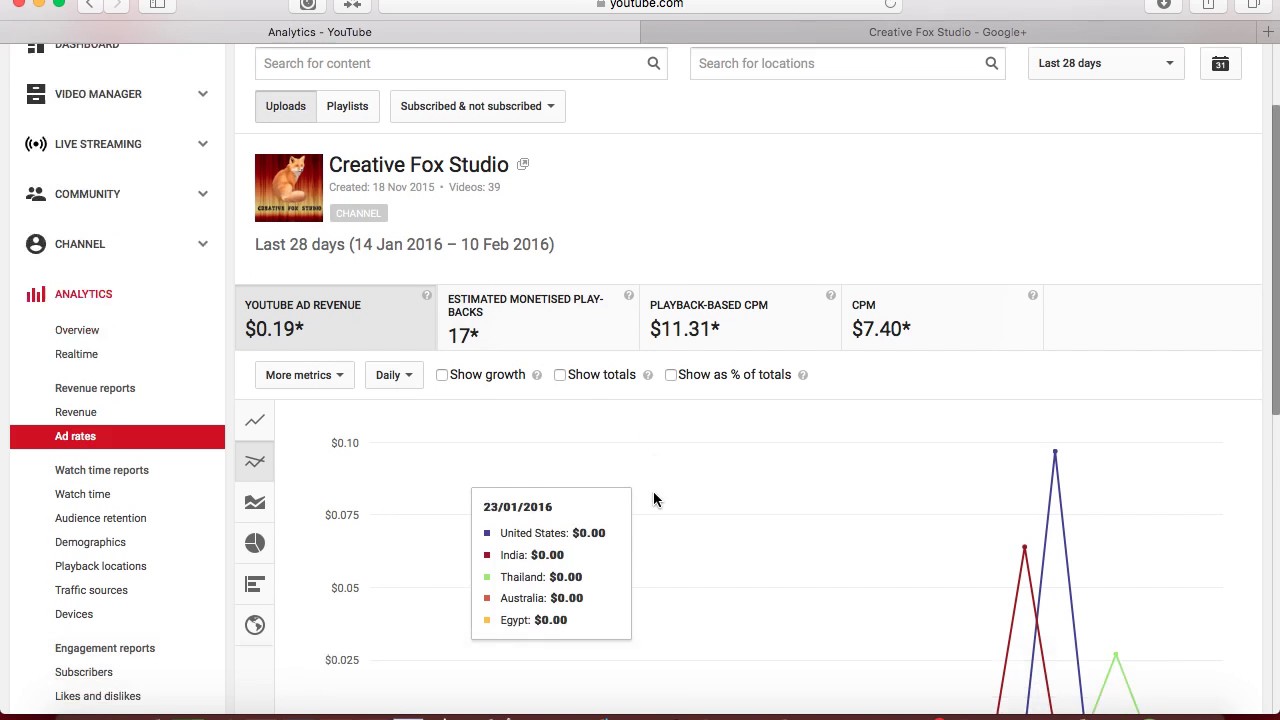Expand the Community section chevron
Screen dimensions: 1280x720
(203, 194)
